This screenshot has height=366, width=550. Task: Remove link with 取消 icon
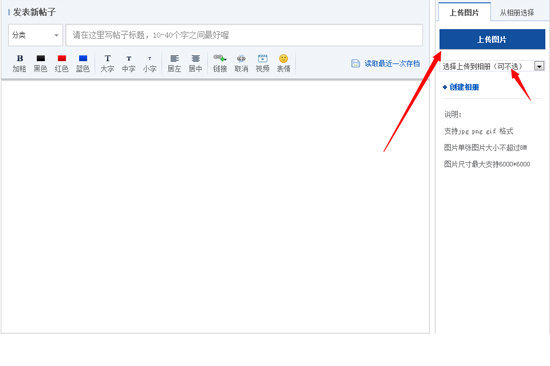[x=241, y=63]
